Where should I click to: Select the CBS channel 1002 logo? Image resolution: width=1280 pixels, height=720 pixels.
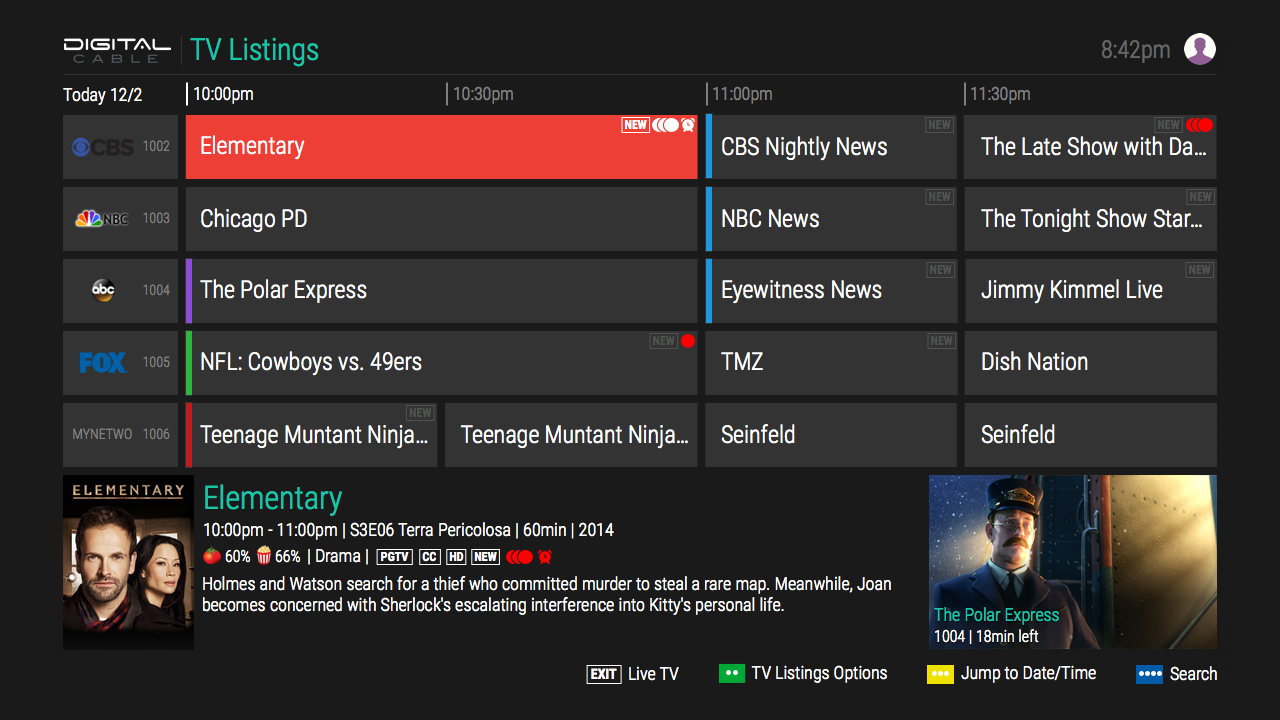point(102,147)
